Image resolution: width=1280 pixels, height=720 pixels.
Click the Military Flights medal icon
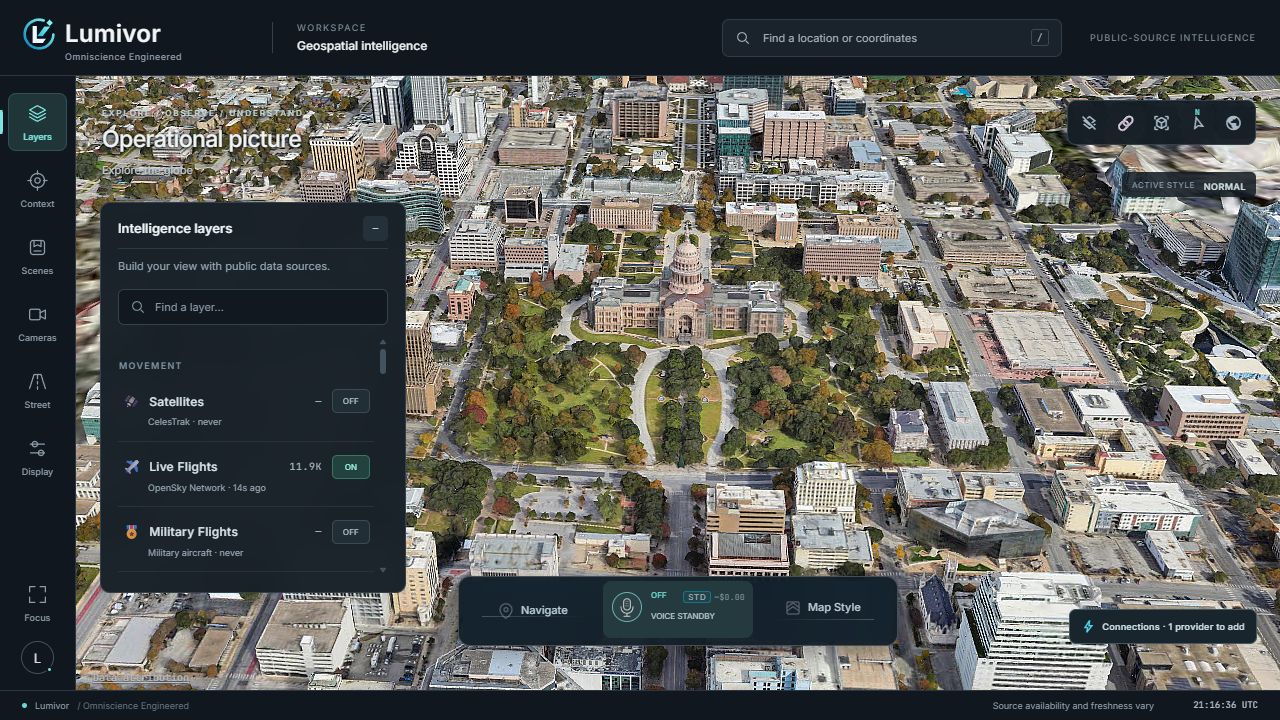pos(131,532)
